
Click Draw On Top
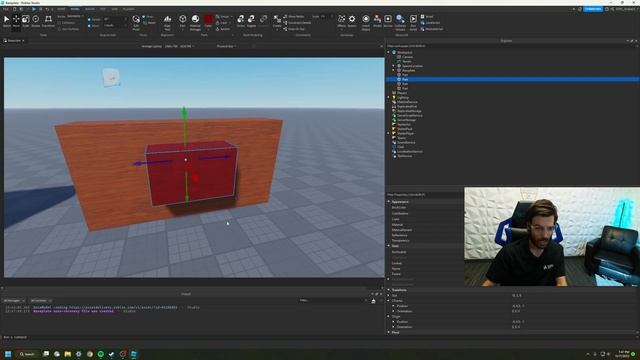294,29
